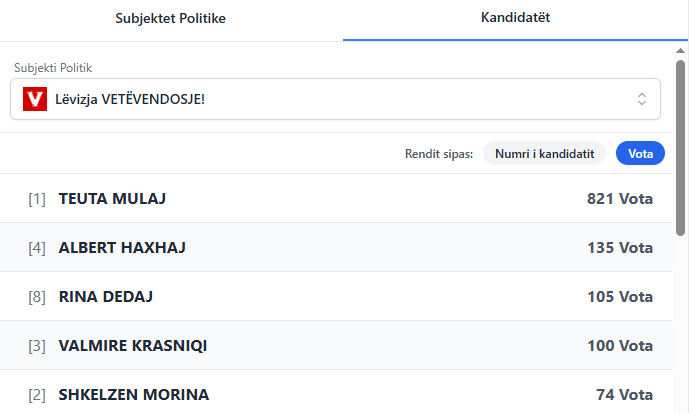Image resolution: width=689 pixels, height=413 pixels.
Task: Select ALBERT HAXHAJ in the list
Action: (122, 248)
